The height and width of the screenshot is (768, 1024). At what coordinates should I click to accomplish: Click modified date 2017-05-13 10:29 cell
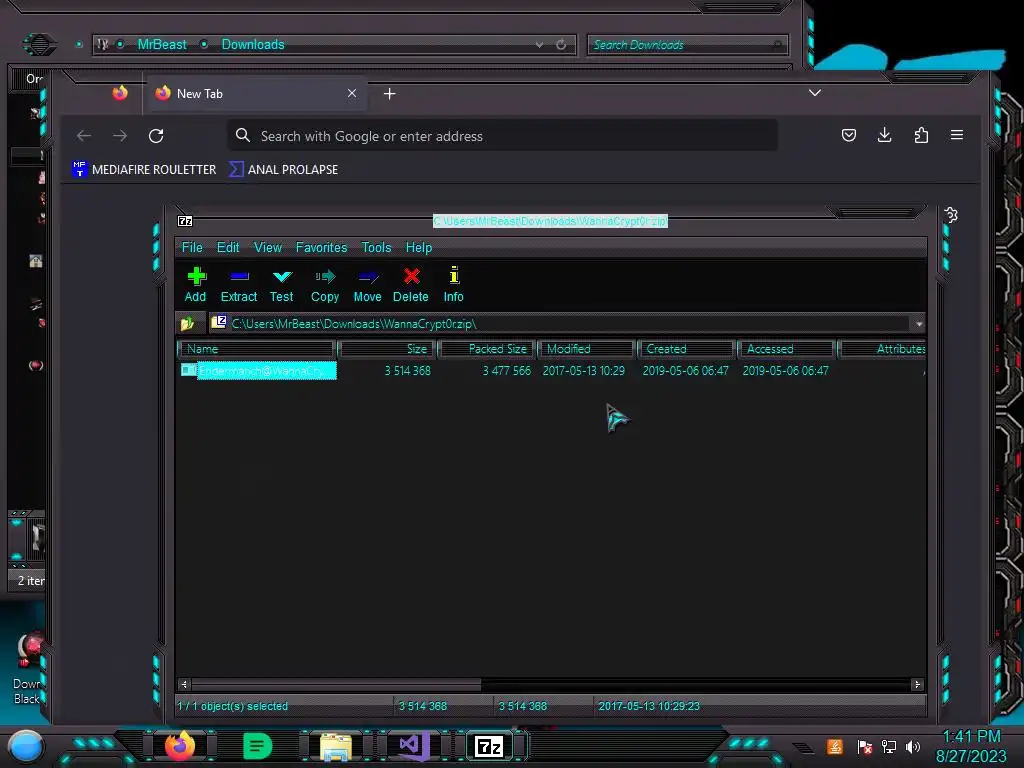coord(584,370)
